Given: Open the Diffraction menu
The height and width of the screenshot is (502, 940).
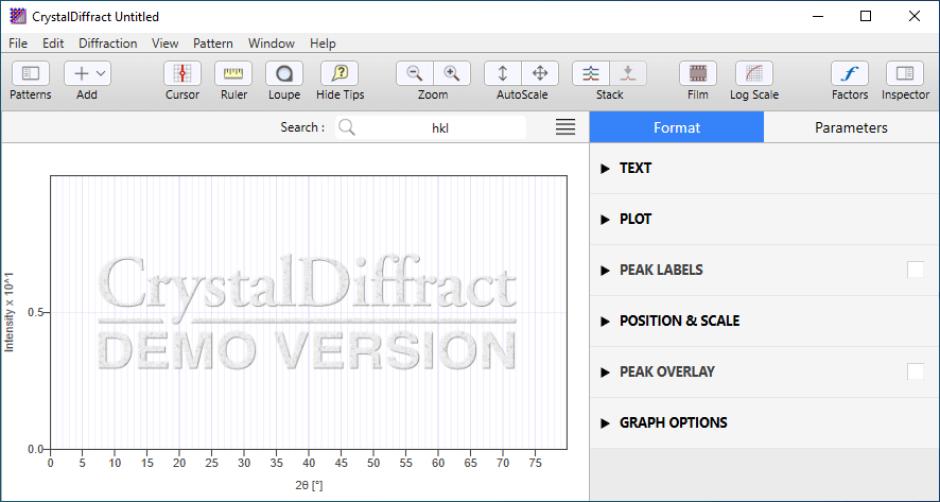Looking at the screenshot, I should coord(108,43).
